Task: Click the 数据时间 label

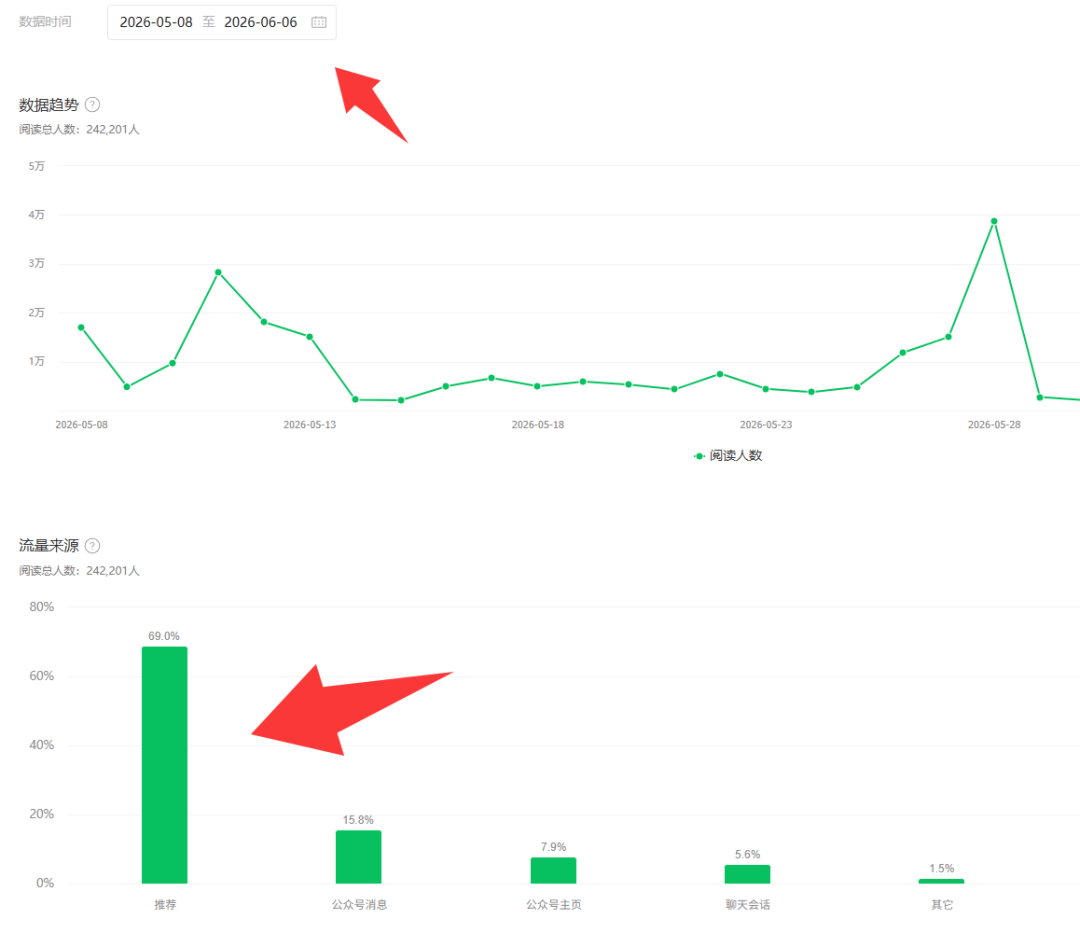Action: tap(45, 22)
